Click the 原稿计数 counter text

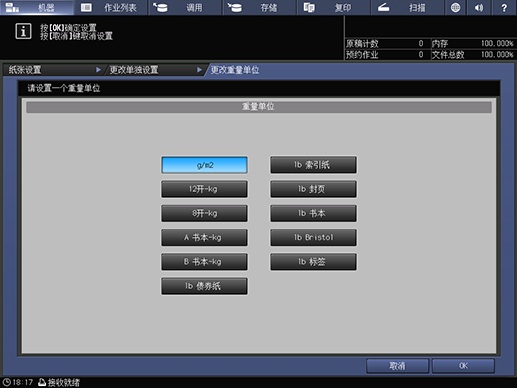[362, 44]
